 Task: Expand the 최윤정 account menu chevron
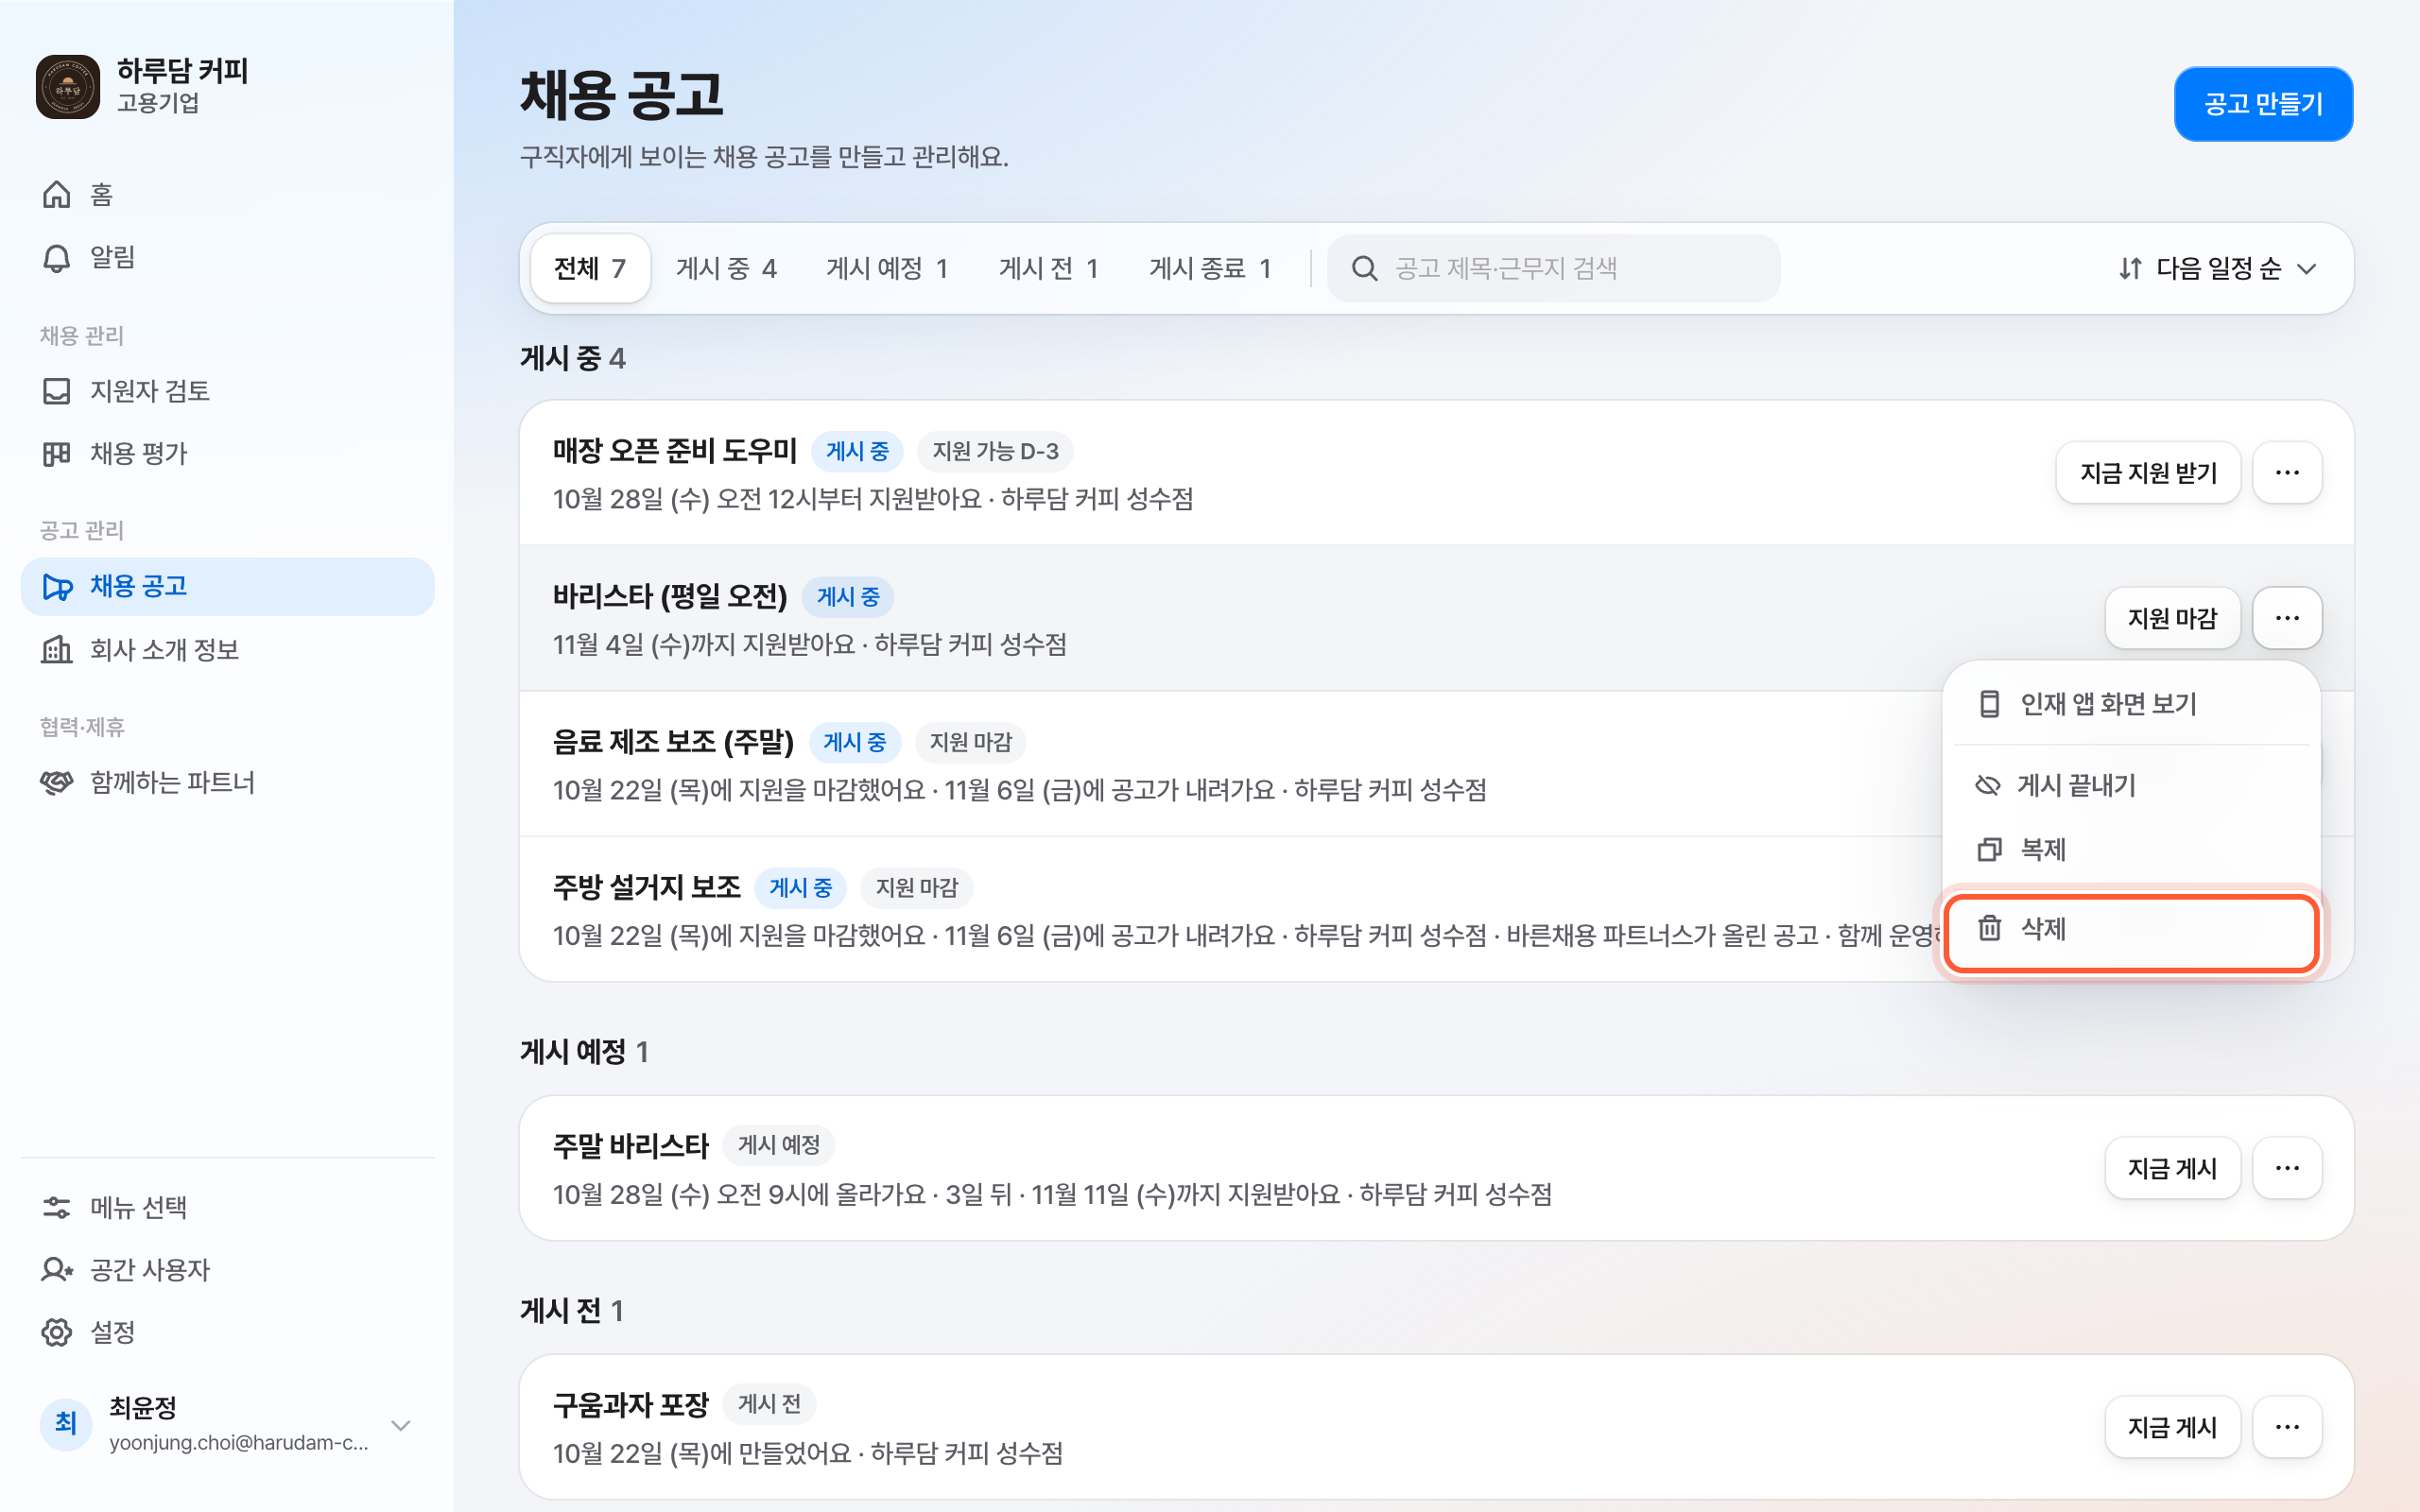coord(401,1425)
